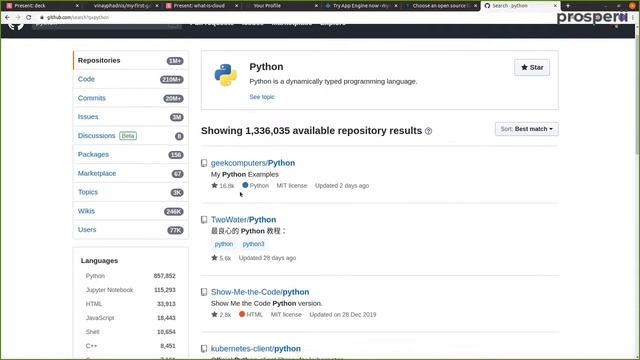Click the help icon after repository results
The width and height of the screenshot is (640, 360).
click(x=428, y=131)
